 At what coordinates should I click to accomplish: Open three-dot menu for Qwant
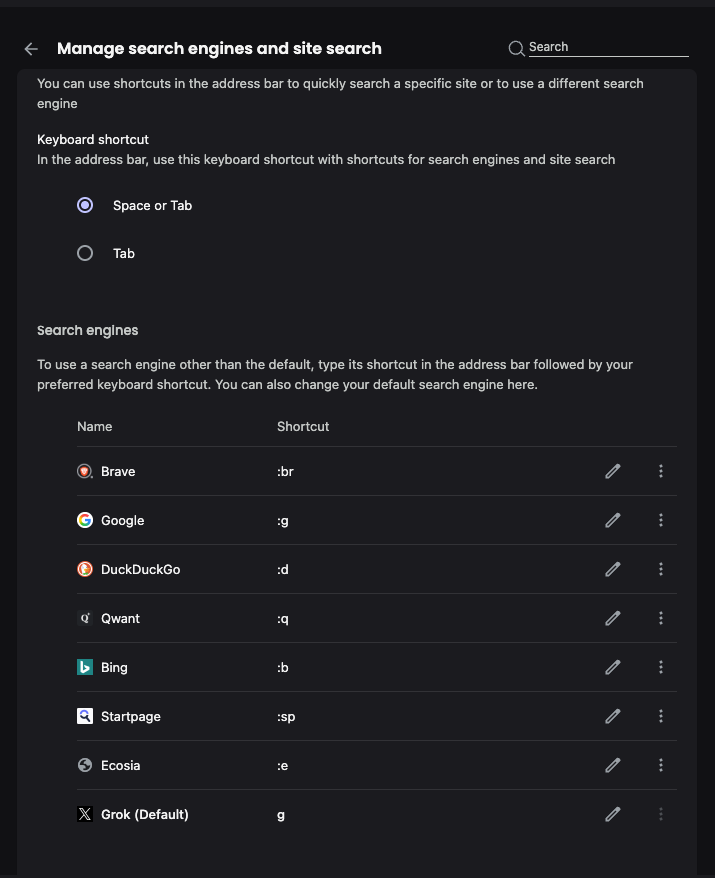[661, 618]
